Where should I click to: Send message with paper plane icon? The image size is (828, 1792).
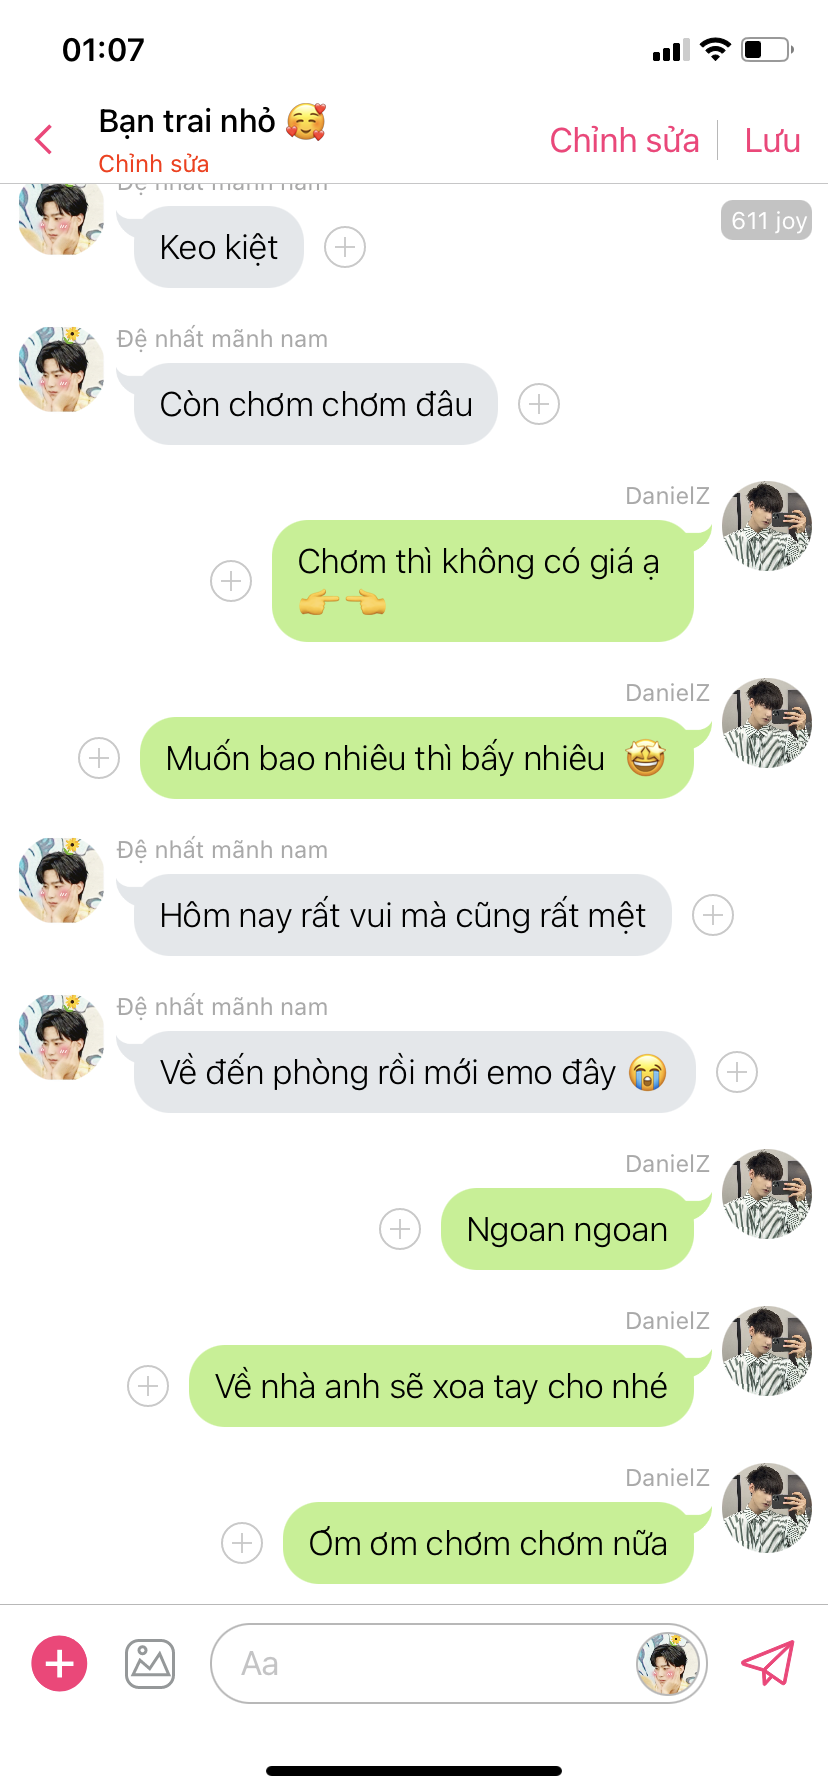tap(767, 1663)
